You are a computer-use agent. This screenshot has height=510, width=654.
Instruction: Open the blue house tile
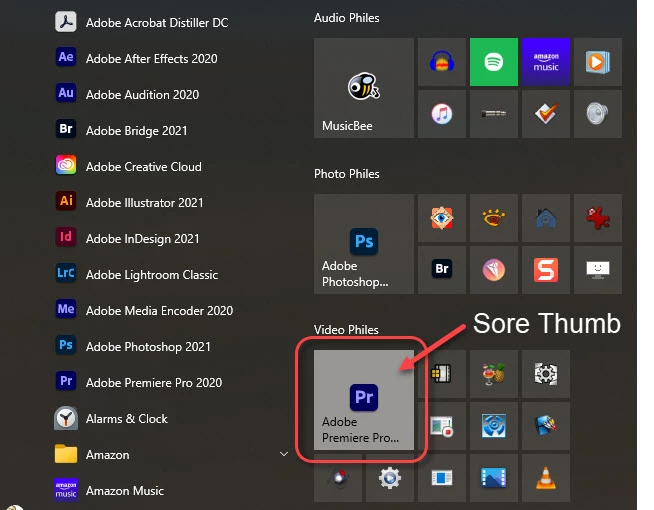tap(546, 218)
